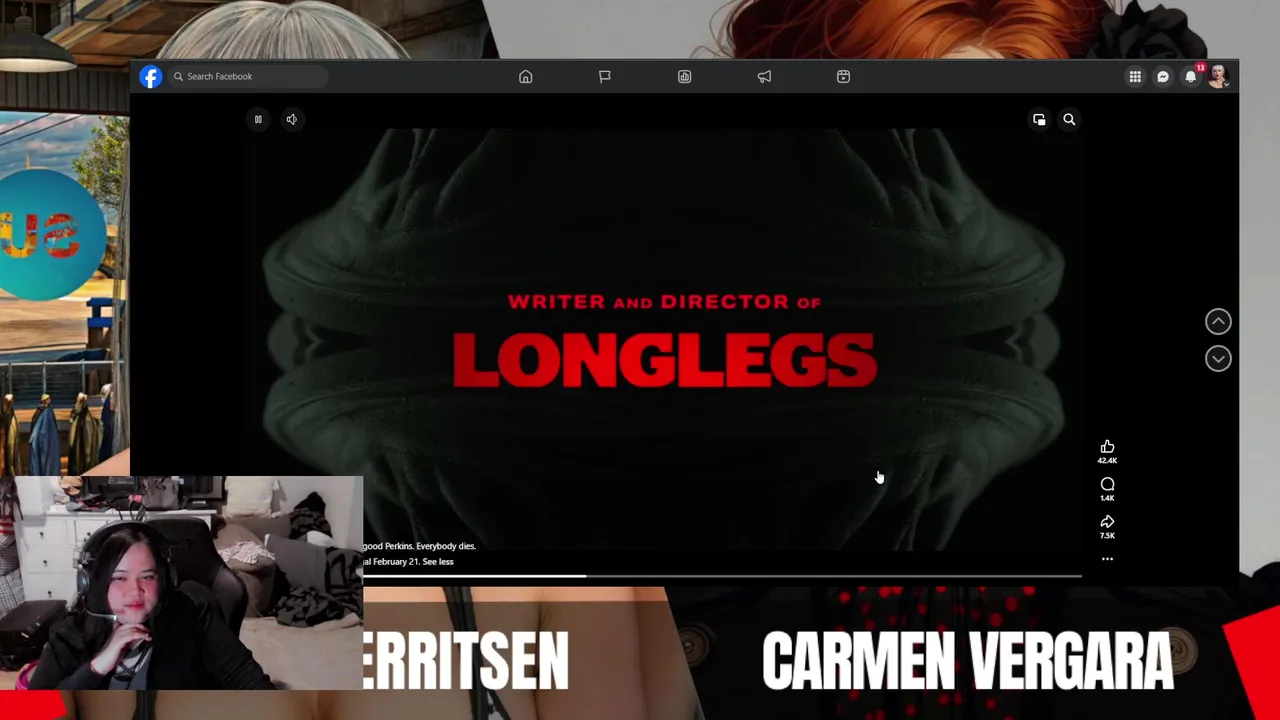
Task: Share the reel arrow icon
Action: 1107,522
